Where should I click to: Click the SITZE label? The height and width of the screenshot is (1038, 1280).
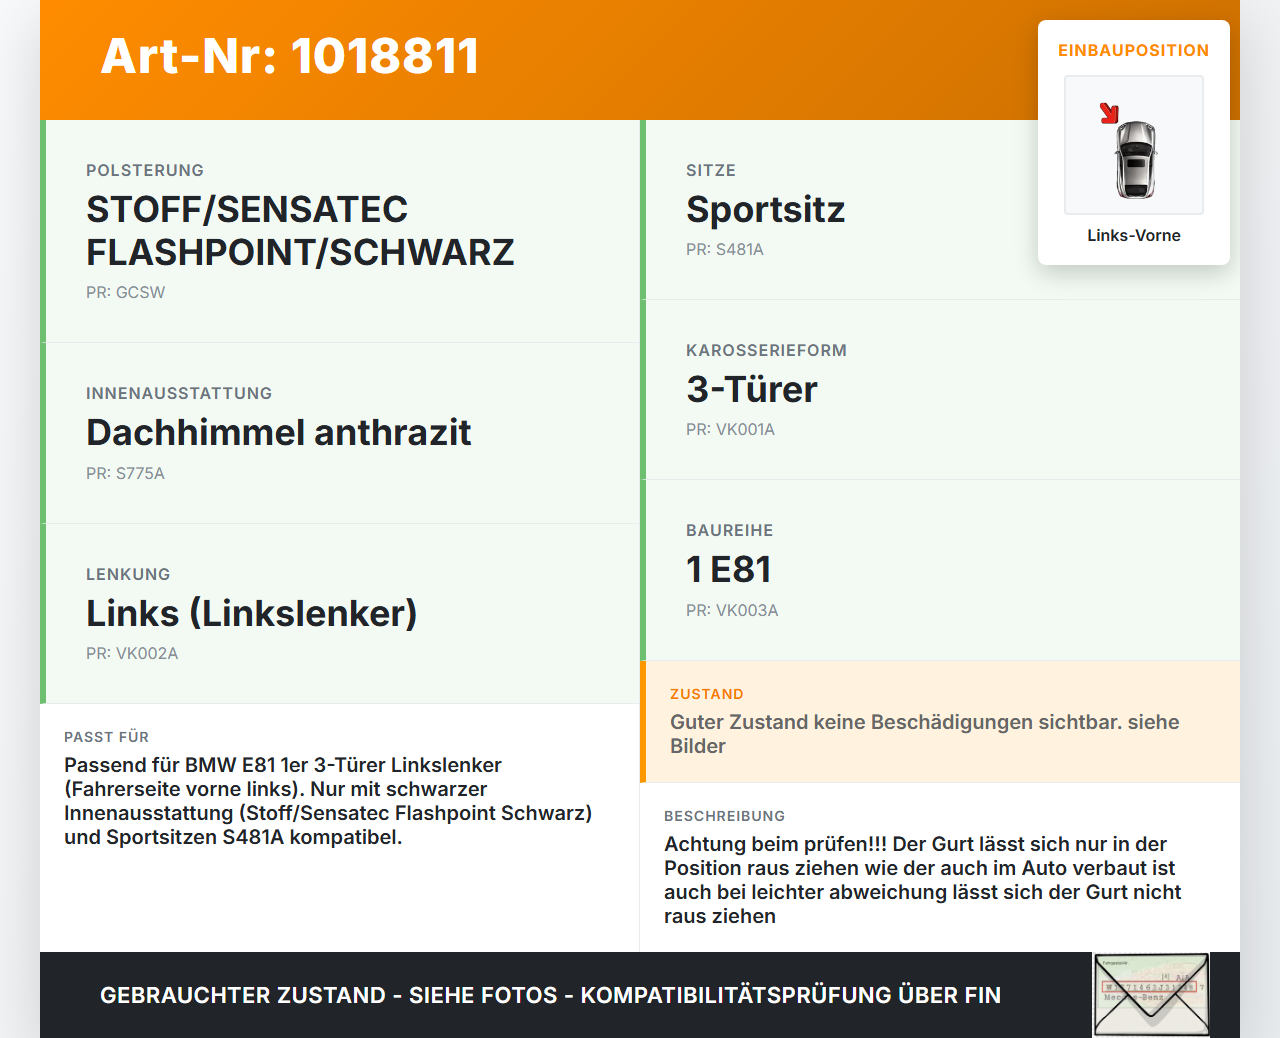(x=711, y=171)
